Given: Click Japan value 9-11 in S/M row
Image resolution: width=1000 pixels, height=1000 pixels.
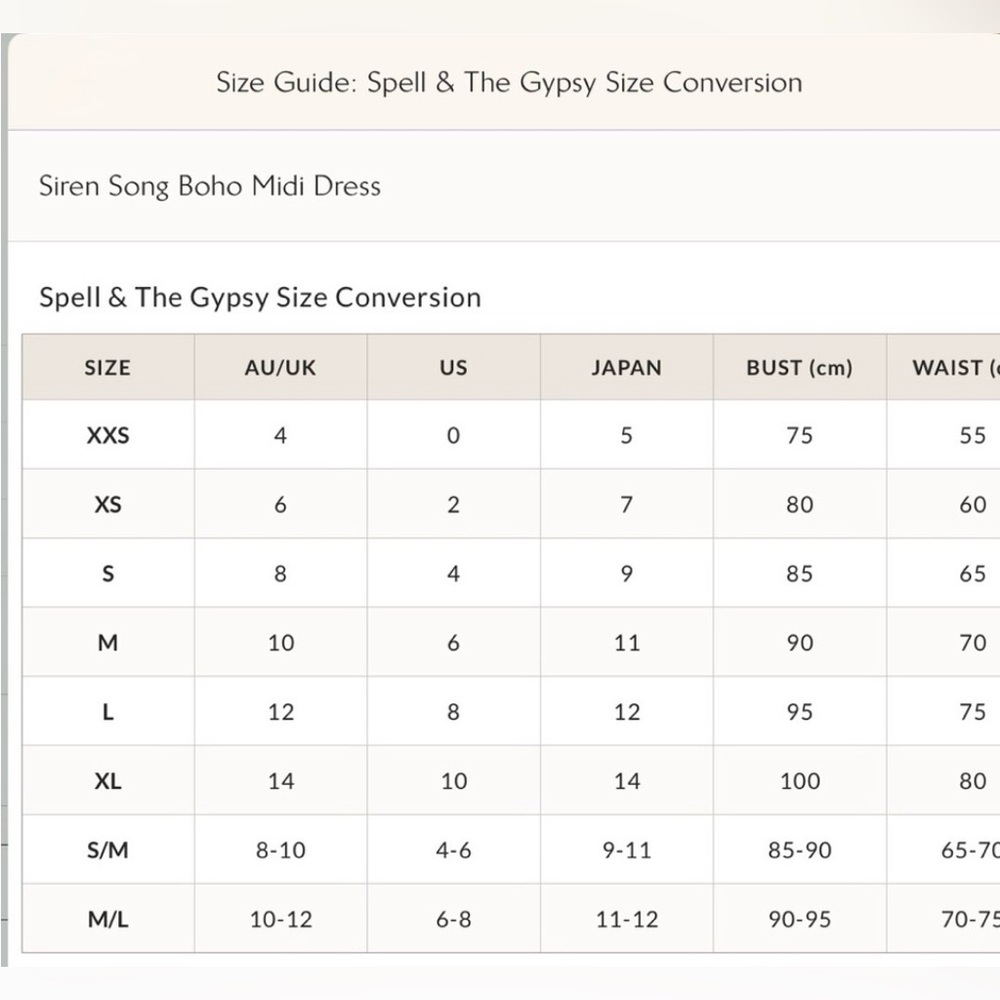Looking at the screenshot, I should tap(627, 850).
